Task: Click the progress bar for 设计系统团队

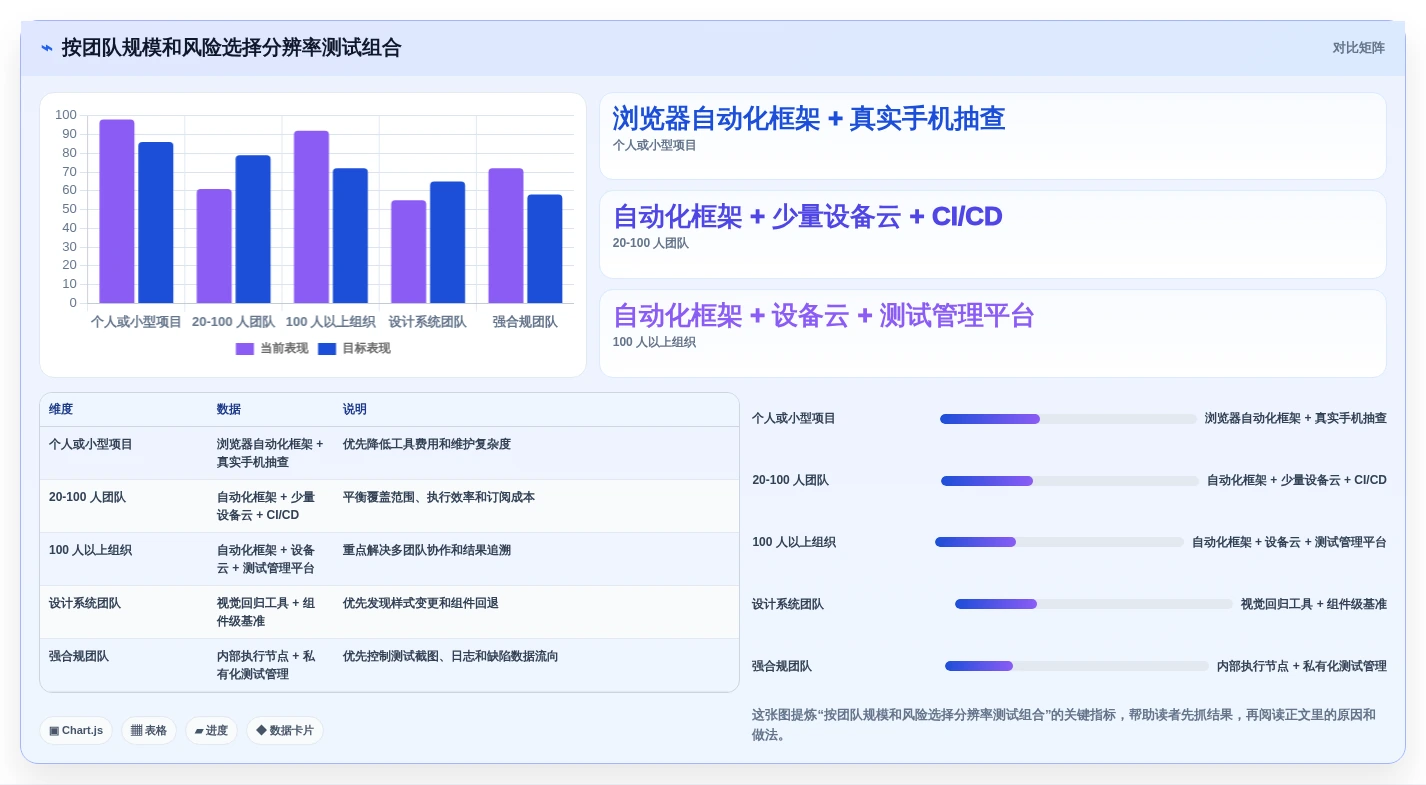Action: tap(1094, 605)
